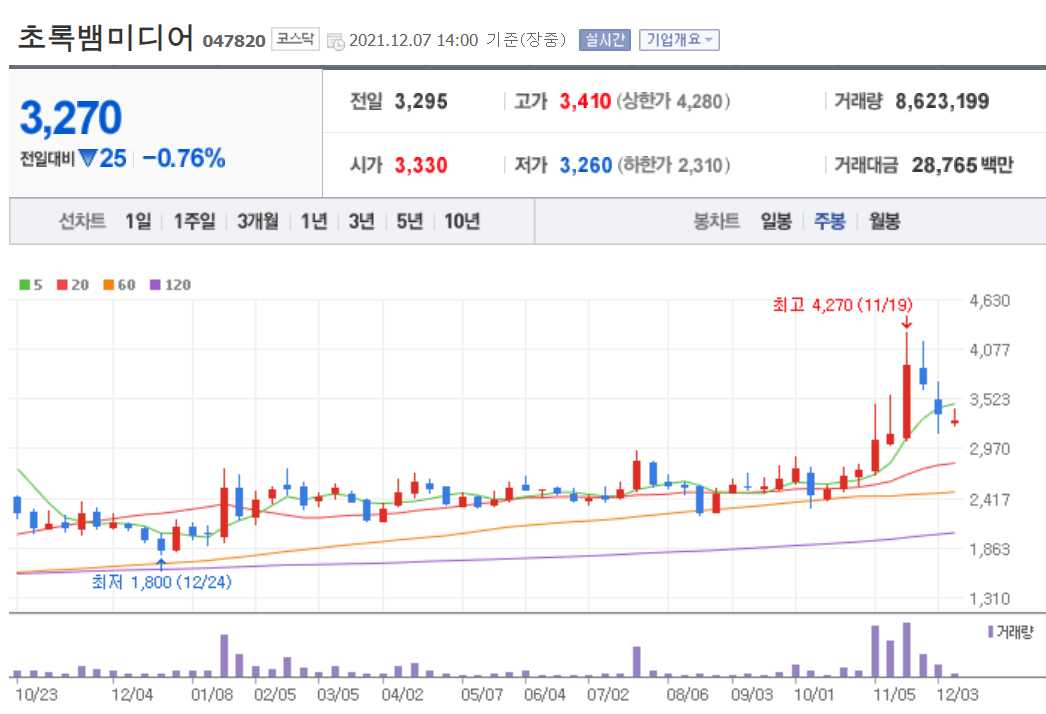The height and width of the screenshot is (714, 1046).
Task: Select the 1일 period tab
Action: click(139, 221)
